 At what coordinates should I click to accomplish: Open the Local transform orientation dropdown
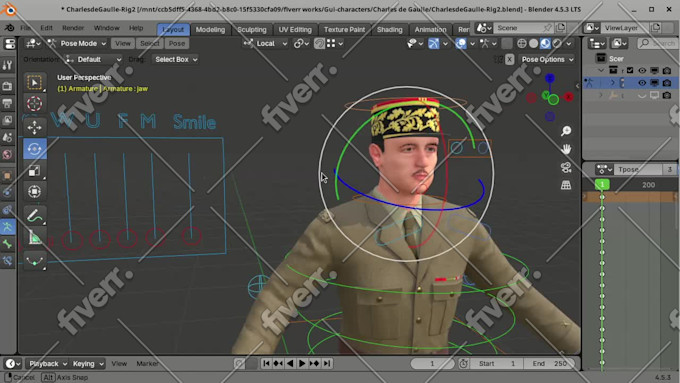pos(265,43)
